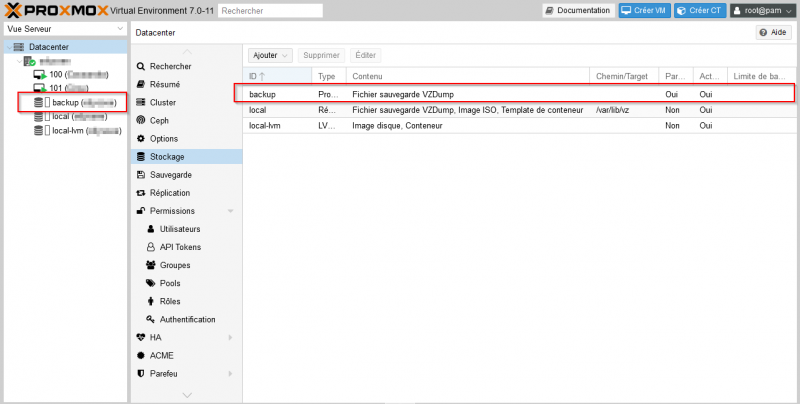Image resolution: width=800 pixels, height=404 pixels.
Task: Open the Ajouter storage dropdown
Action: [270, 55]
